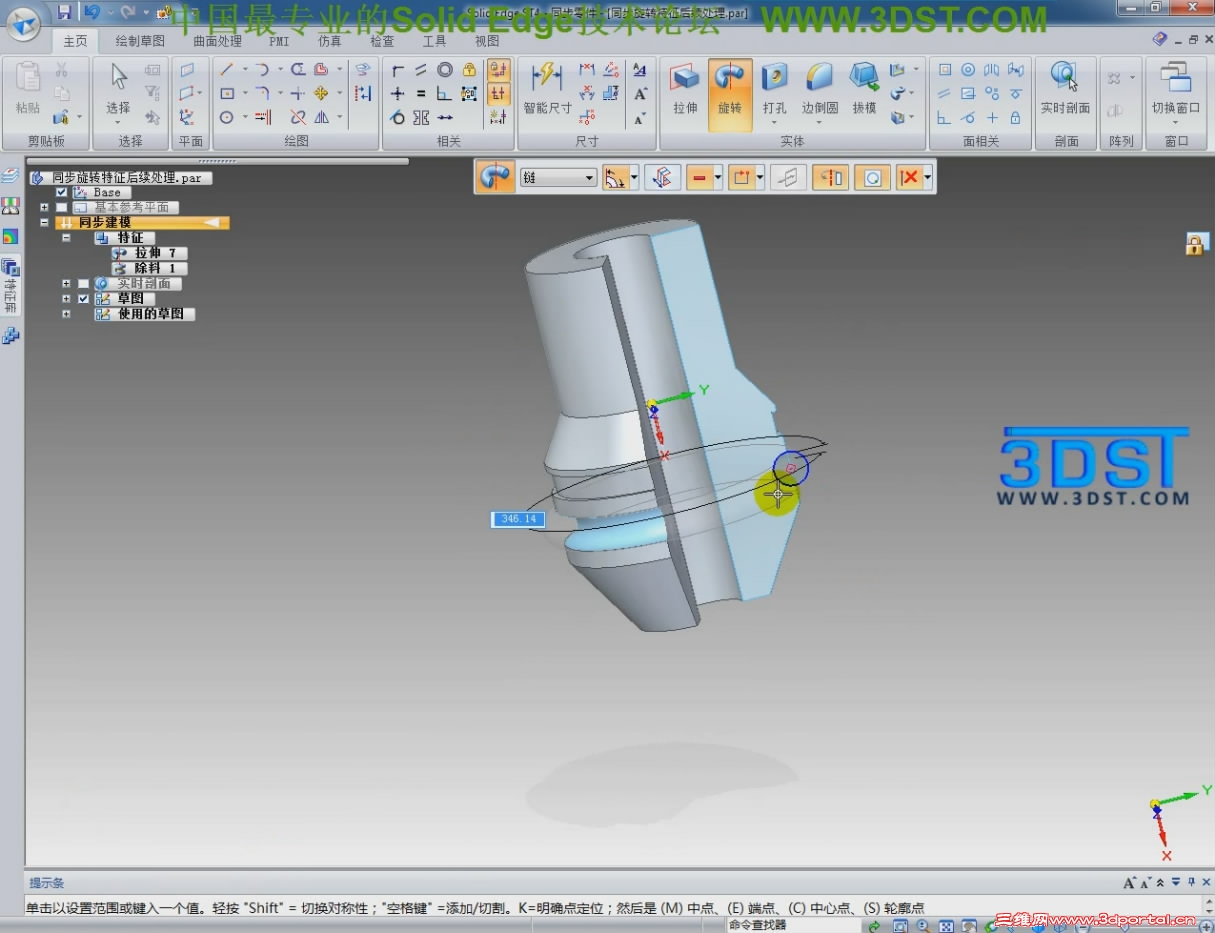This screenshot has height=933, width=1215.
Task: Click the increase prompt text size icon
Action: pos(1130,882)
